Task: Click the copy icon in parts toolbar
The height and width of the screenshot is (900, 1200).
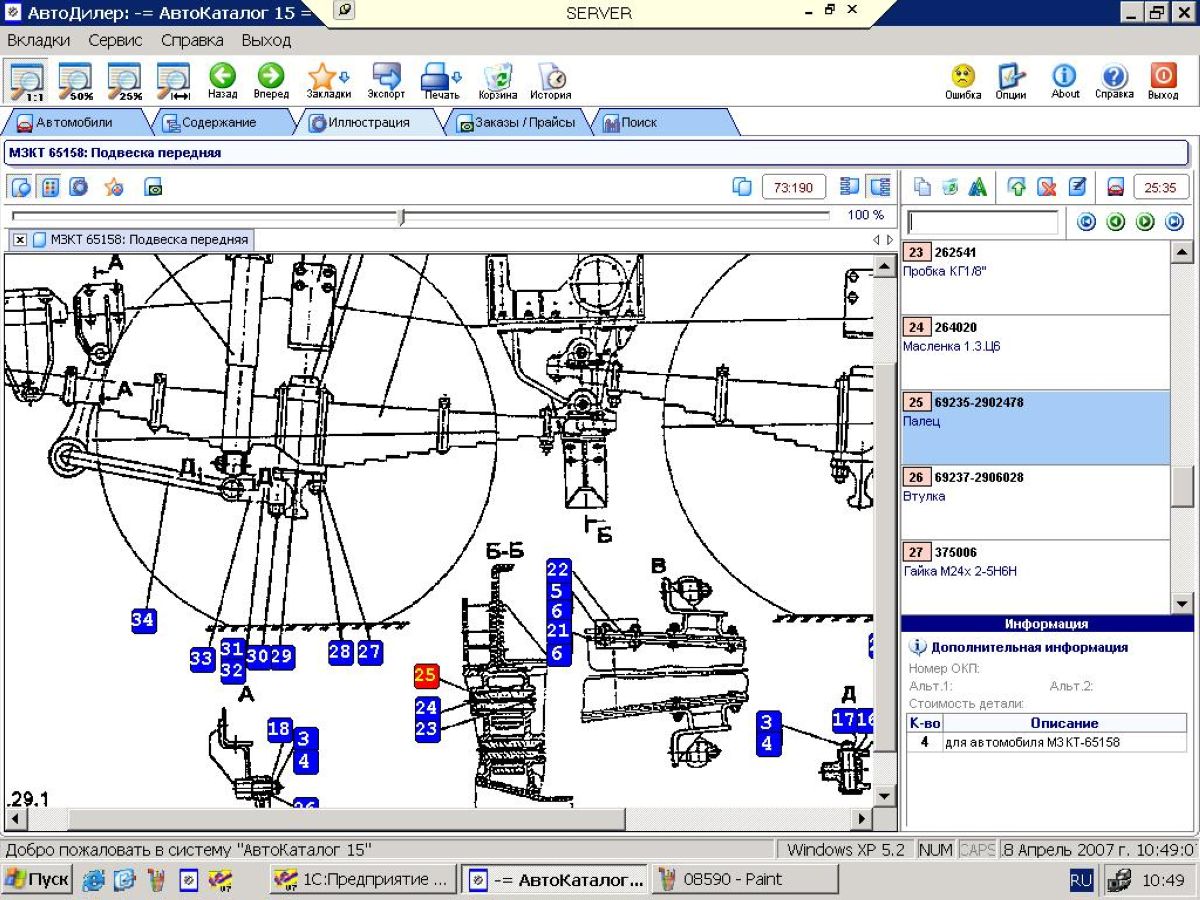Action: point(923,187)
